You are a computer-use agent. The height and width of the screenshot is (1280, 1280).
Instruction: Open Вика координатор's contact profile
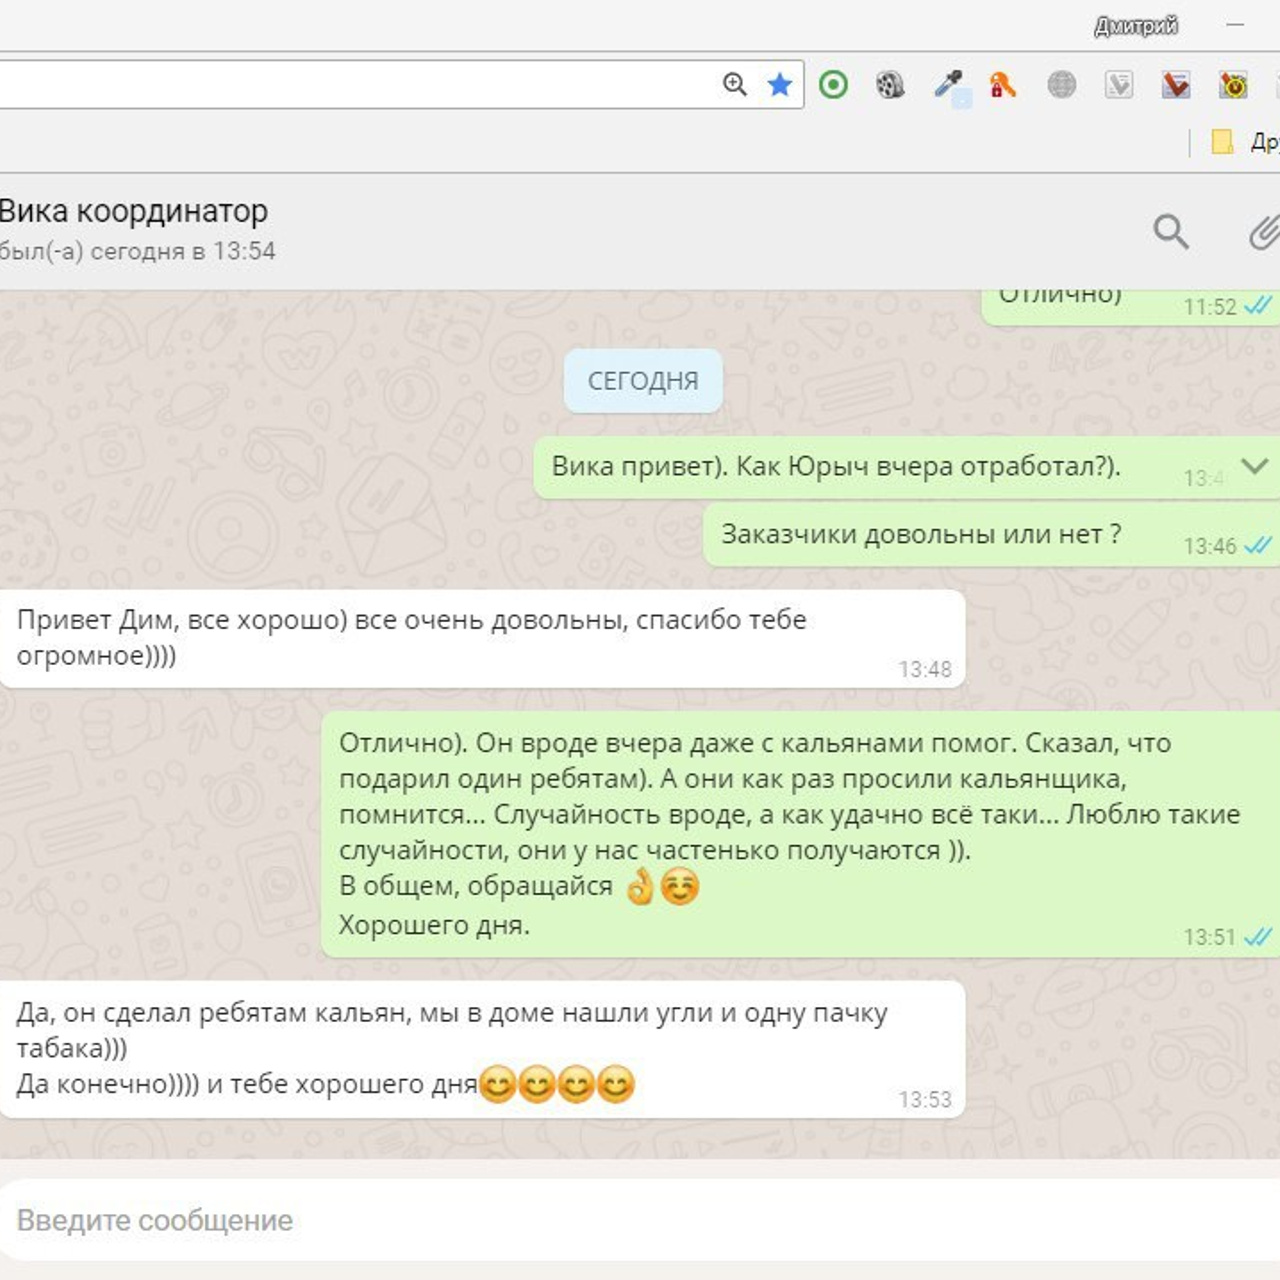(x=133, y=211)
